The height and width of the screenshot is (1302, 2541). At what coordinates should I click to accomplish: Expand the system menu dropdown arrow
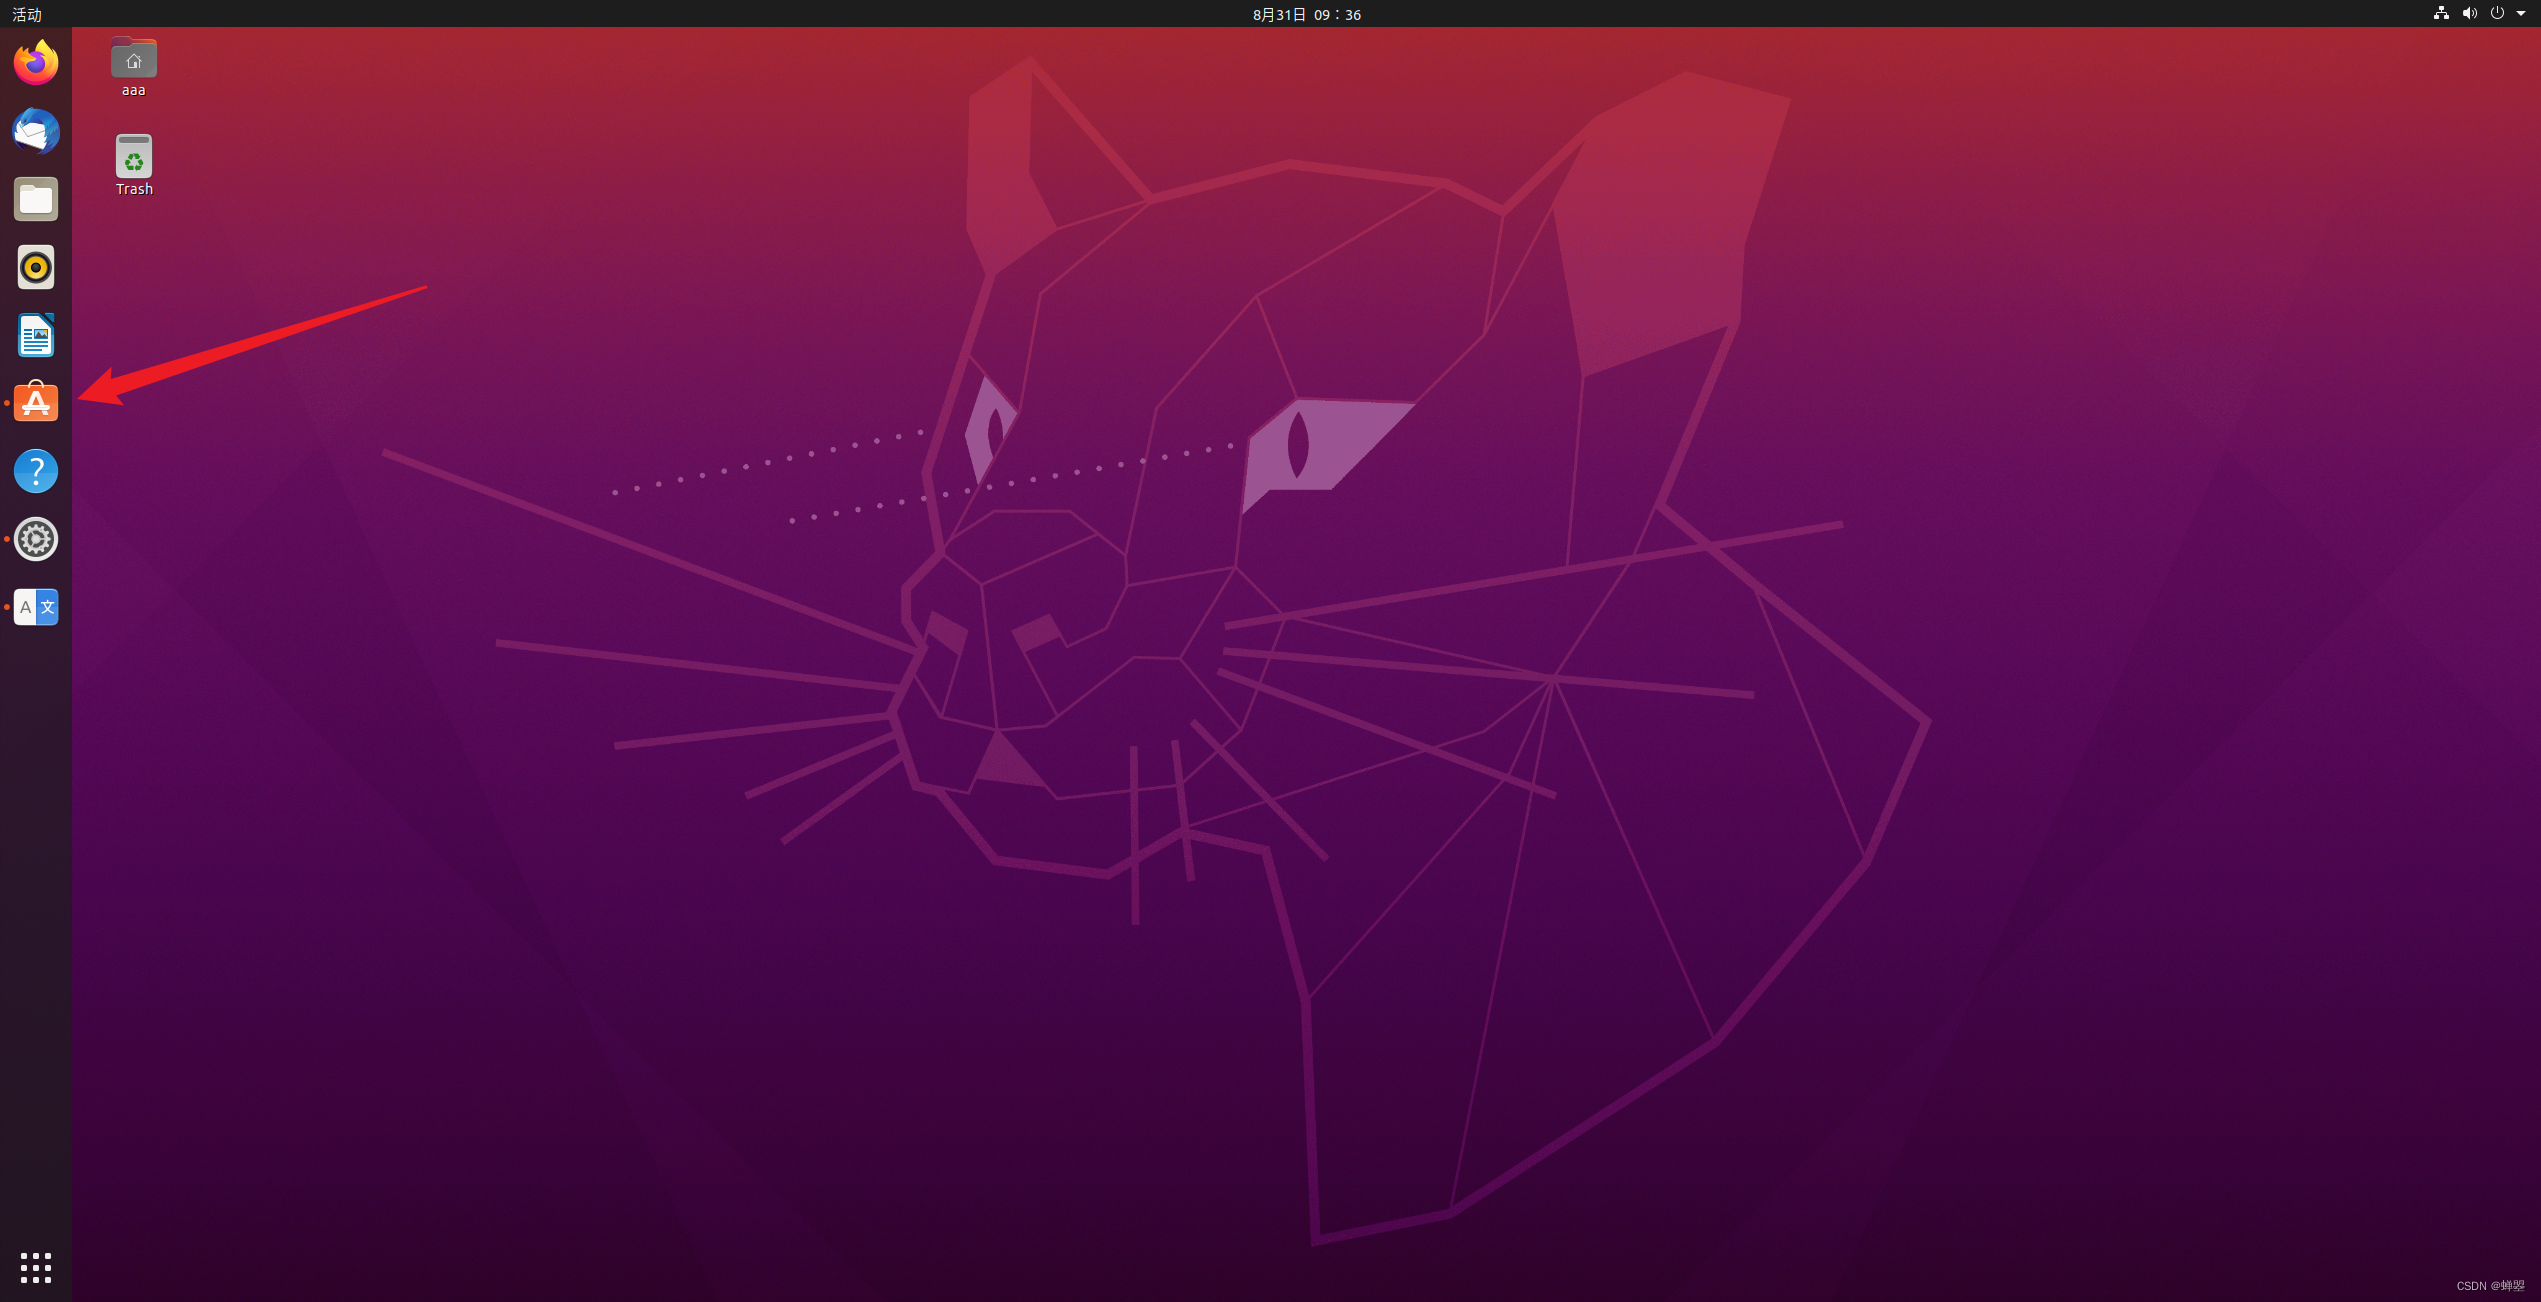coord(2521,13)
